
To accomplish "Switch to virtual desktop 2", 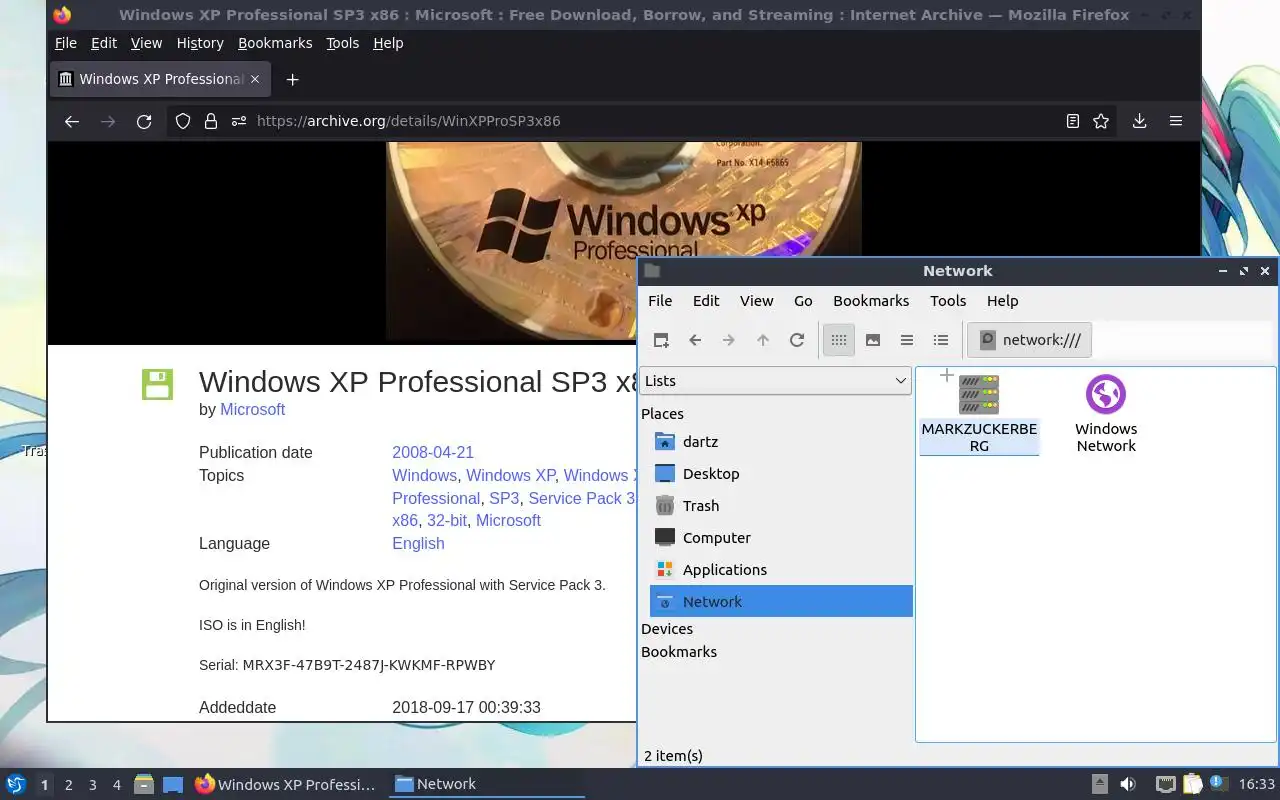I will 68,785.
